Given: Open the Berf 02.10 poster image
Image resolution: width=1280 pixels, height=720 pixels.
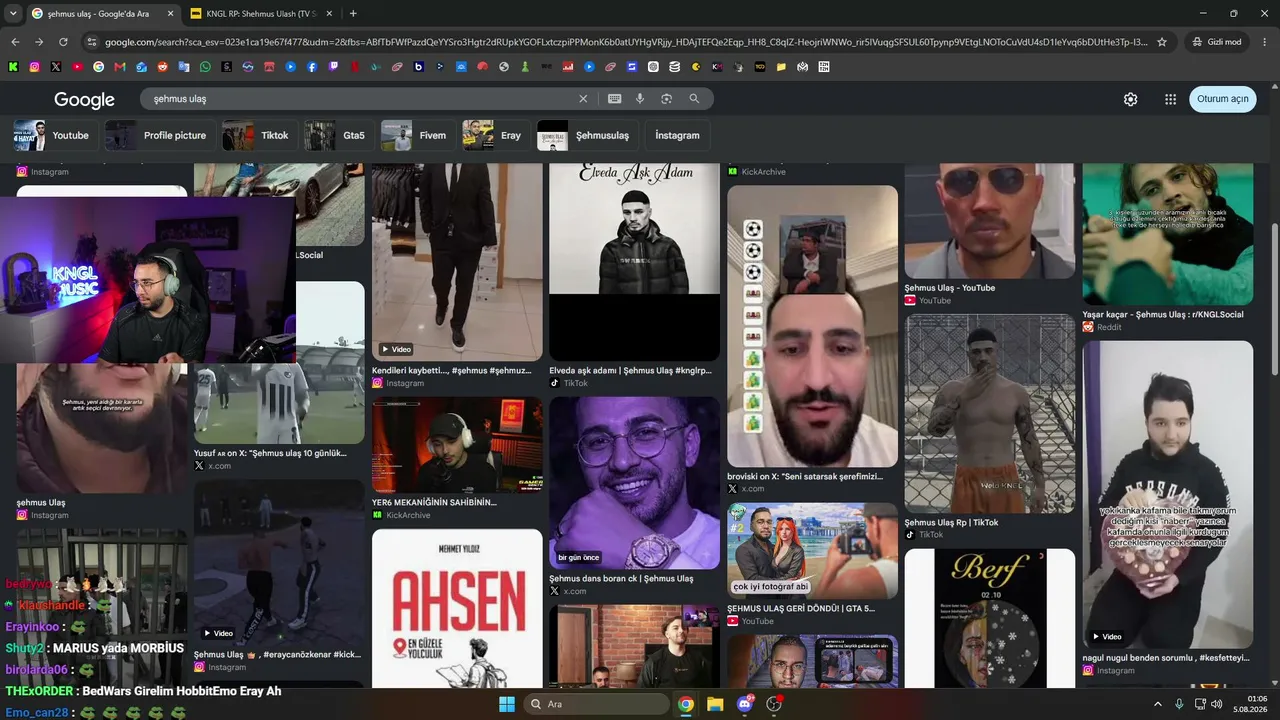Looking at the screenshot, I should click(990, 618).
